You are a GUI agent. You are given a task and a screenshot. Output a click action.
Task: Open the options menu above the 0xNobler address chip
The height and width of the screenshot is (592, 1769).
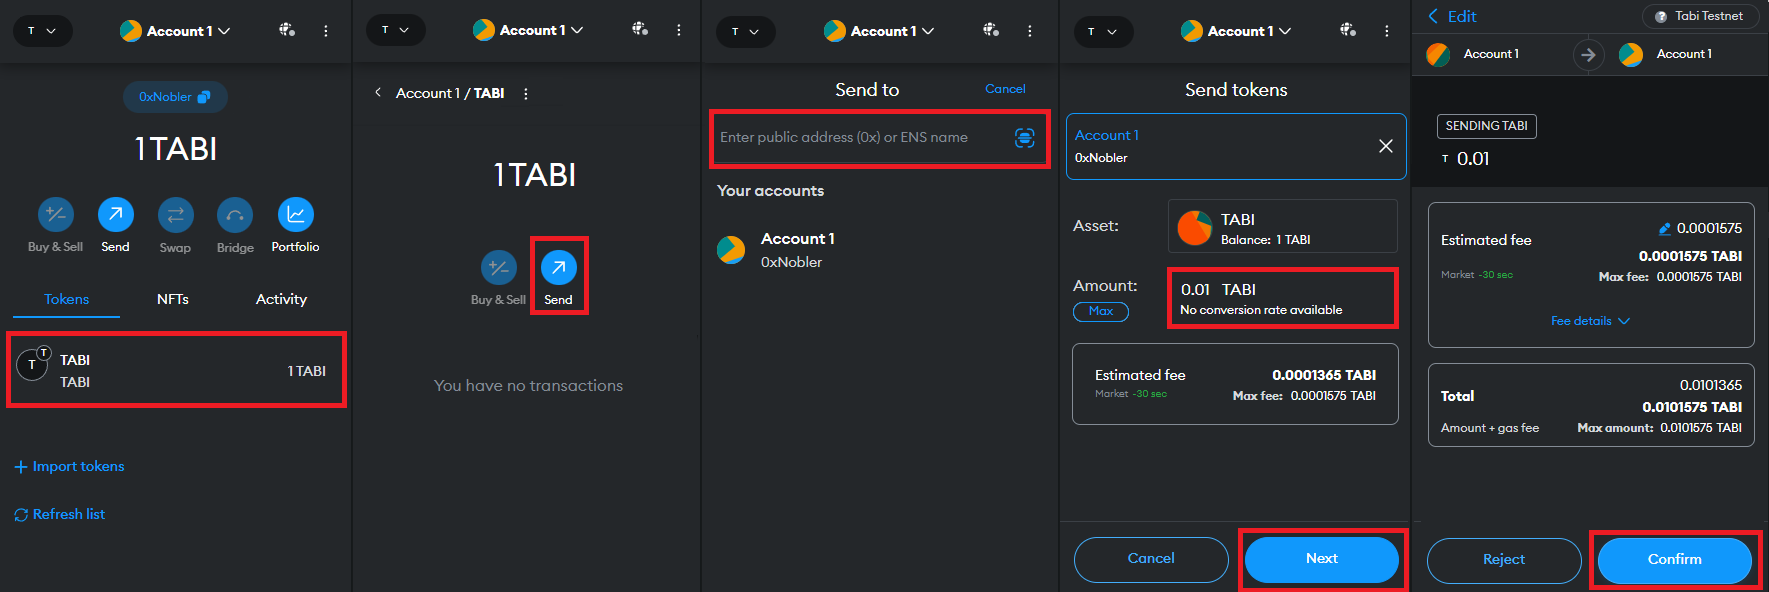[x=326, y=31]
